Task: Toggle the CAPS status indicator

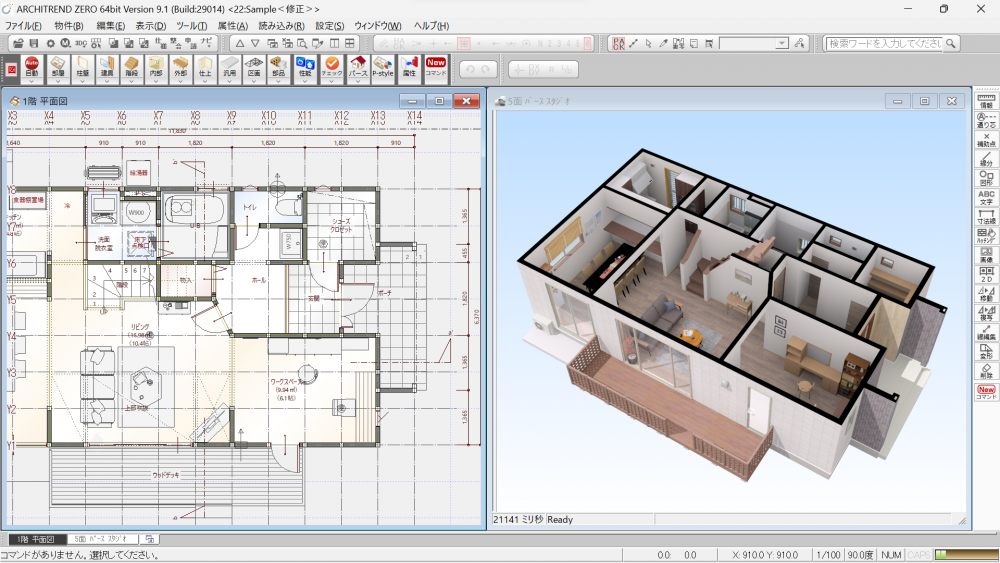Action: coord(919,555)
